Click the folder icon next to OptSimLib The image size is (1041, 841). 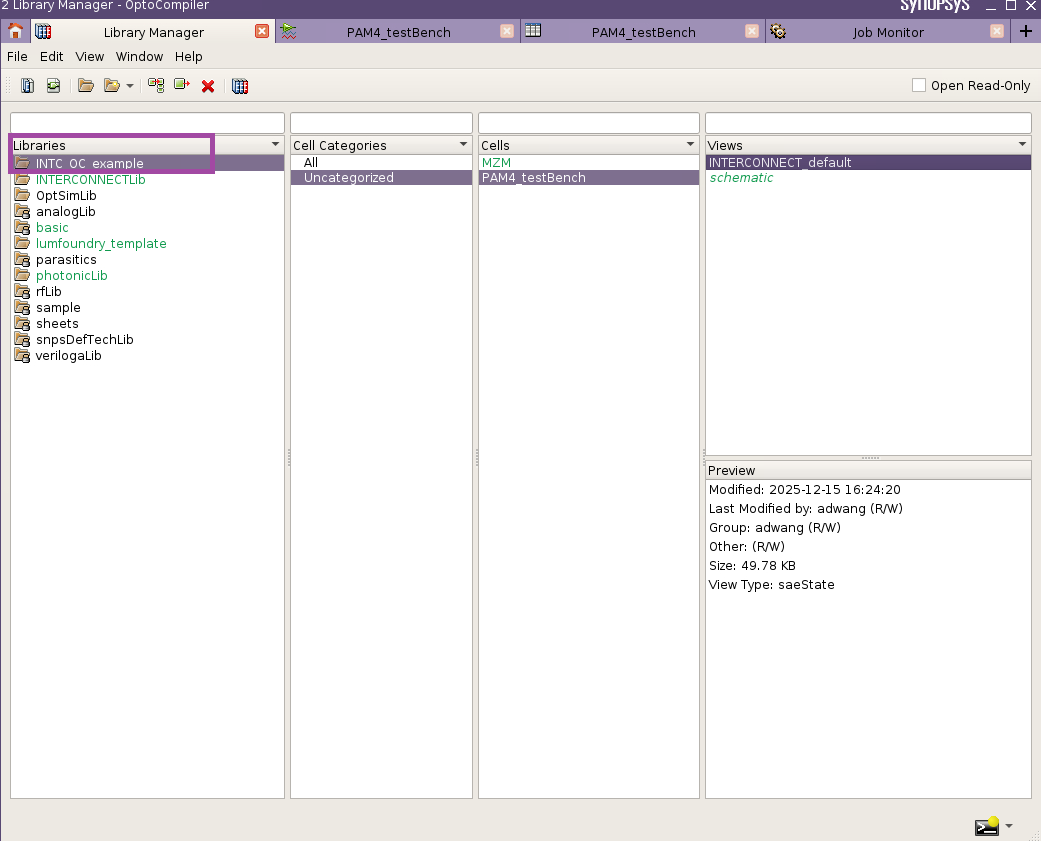tap(22, 195)
